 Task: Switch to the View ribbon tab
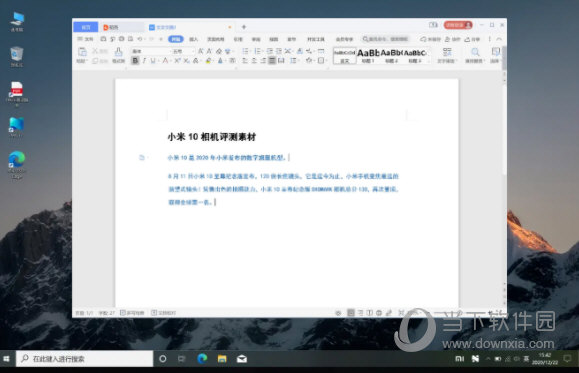pos(274,39)
